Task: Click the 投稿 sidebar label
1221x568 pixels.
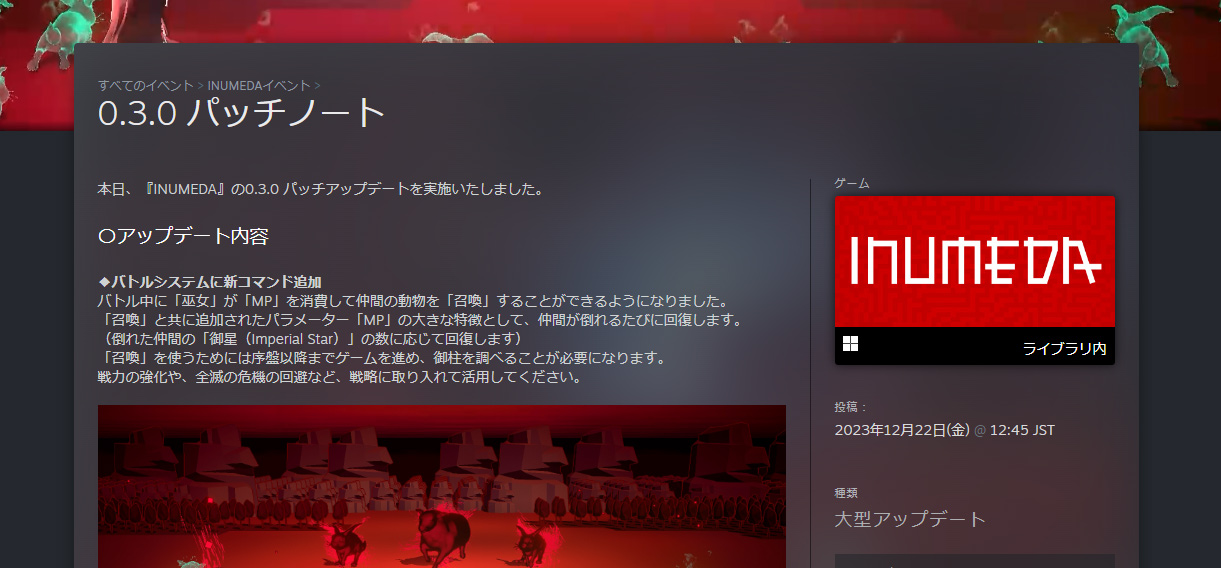Action: coord(850,407)
